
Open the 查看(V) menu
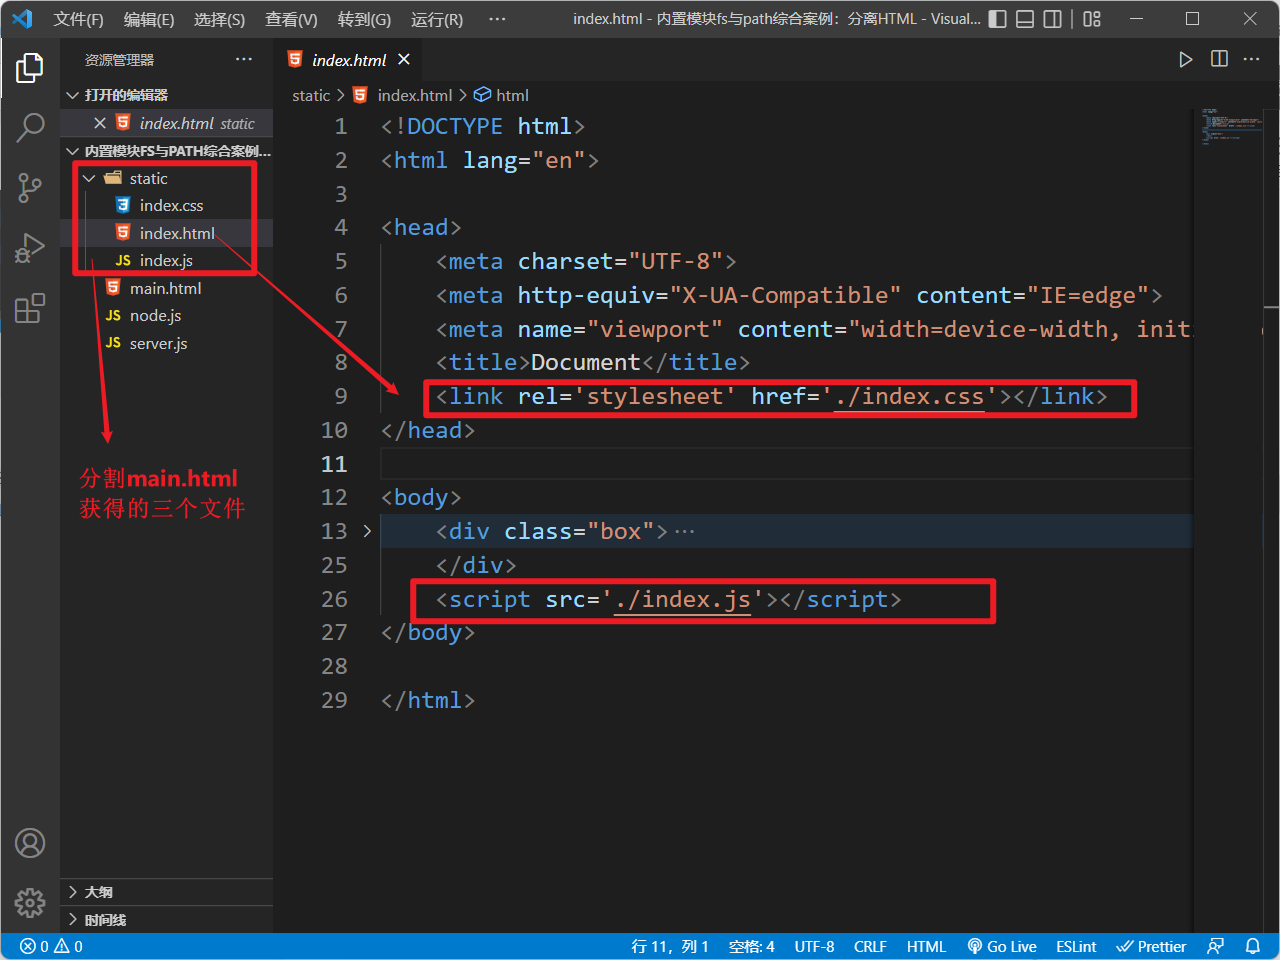[291, 19]
